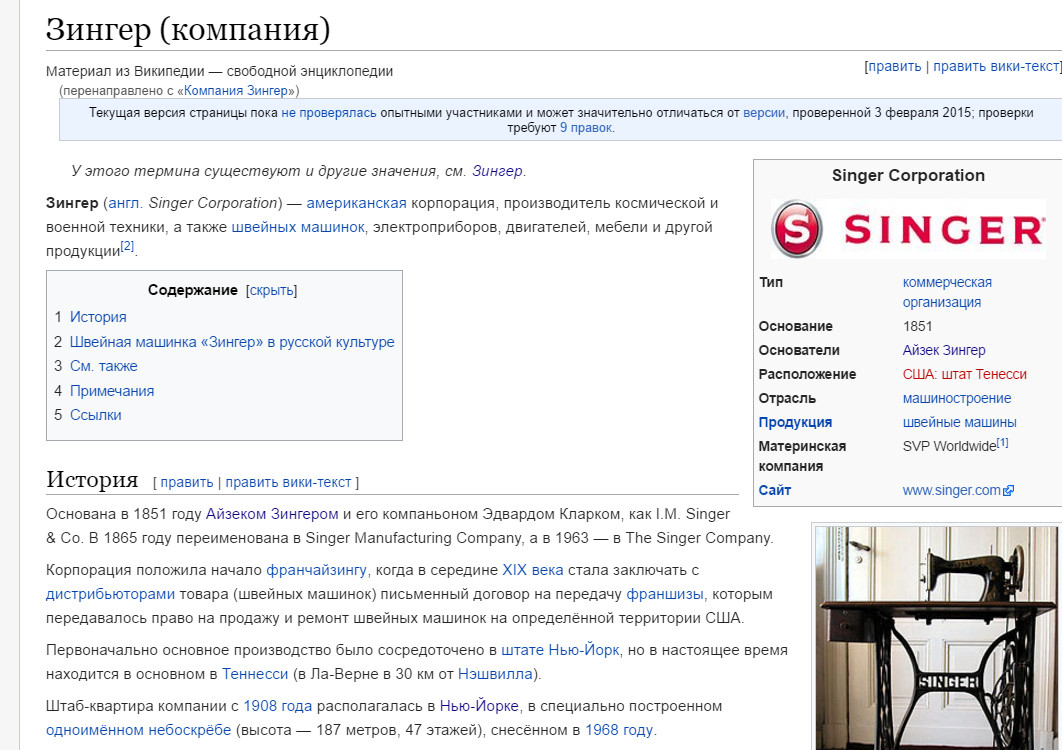The image size is (1062, 750).
Task: Click footnote [1] next to SVP Worldwide
Action: coord(1002,442)
